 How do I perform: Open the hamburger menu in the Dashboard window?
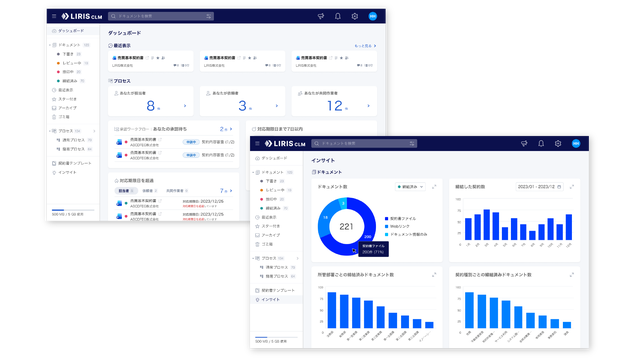(x=54, y=16)
